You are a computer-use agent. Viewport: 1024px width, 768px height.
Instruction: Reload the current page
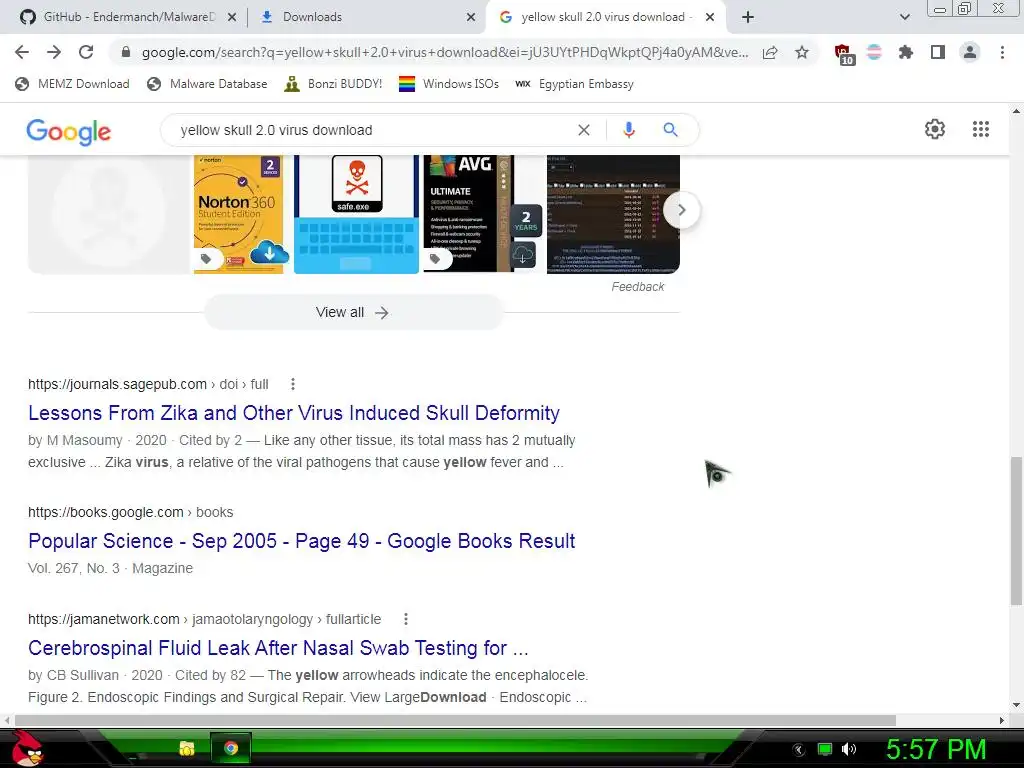(86, 52)
